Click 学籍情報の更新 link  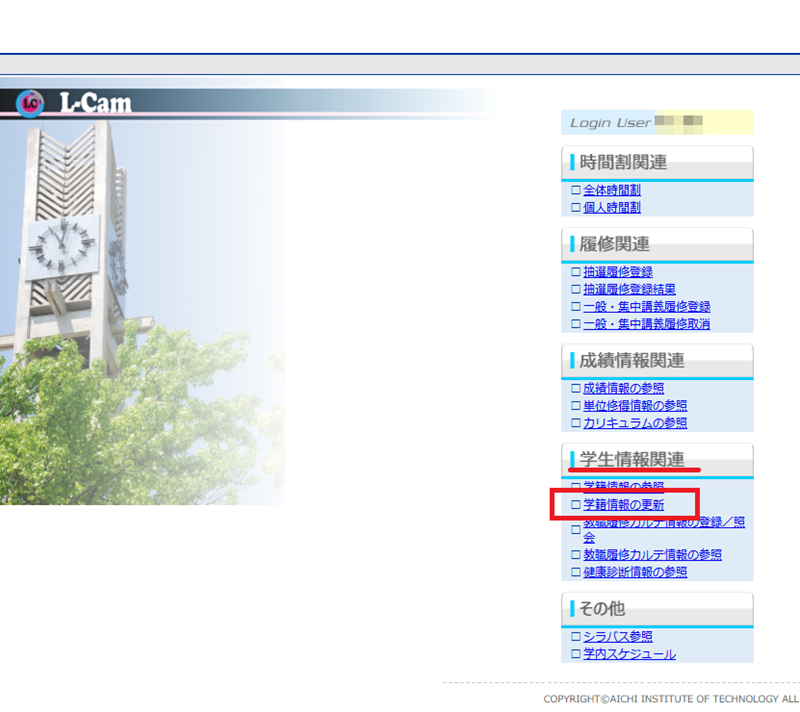coord(623,504)
